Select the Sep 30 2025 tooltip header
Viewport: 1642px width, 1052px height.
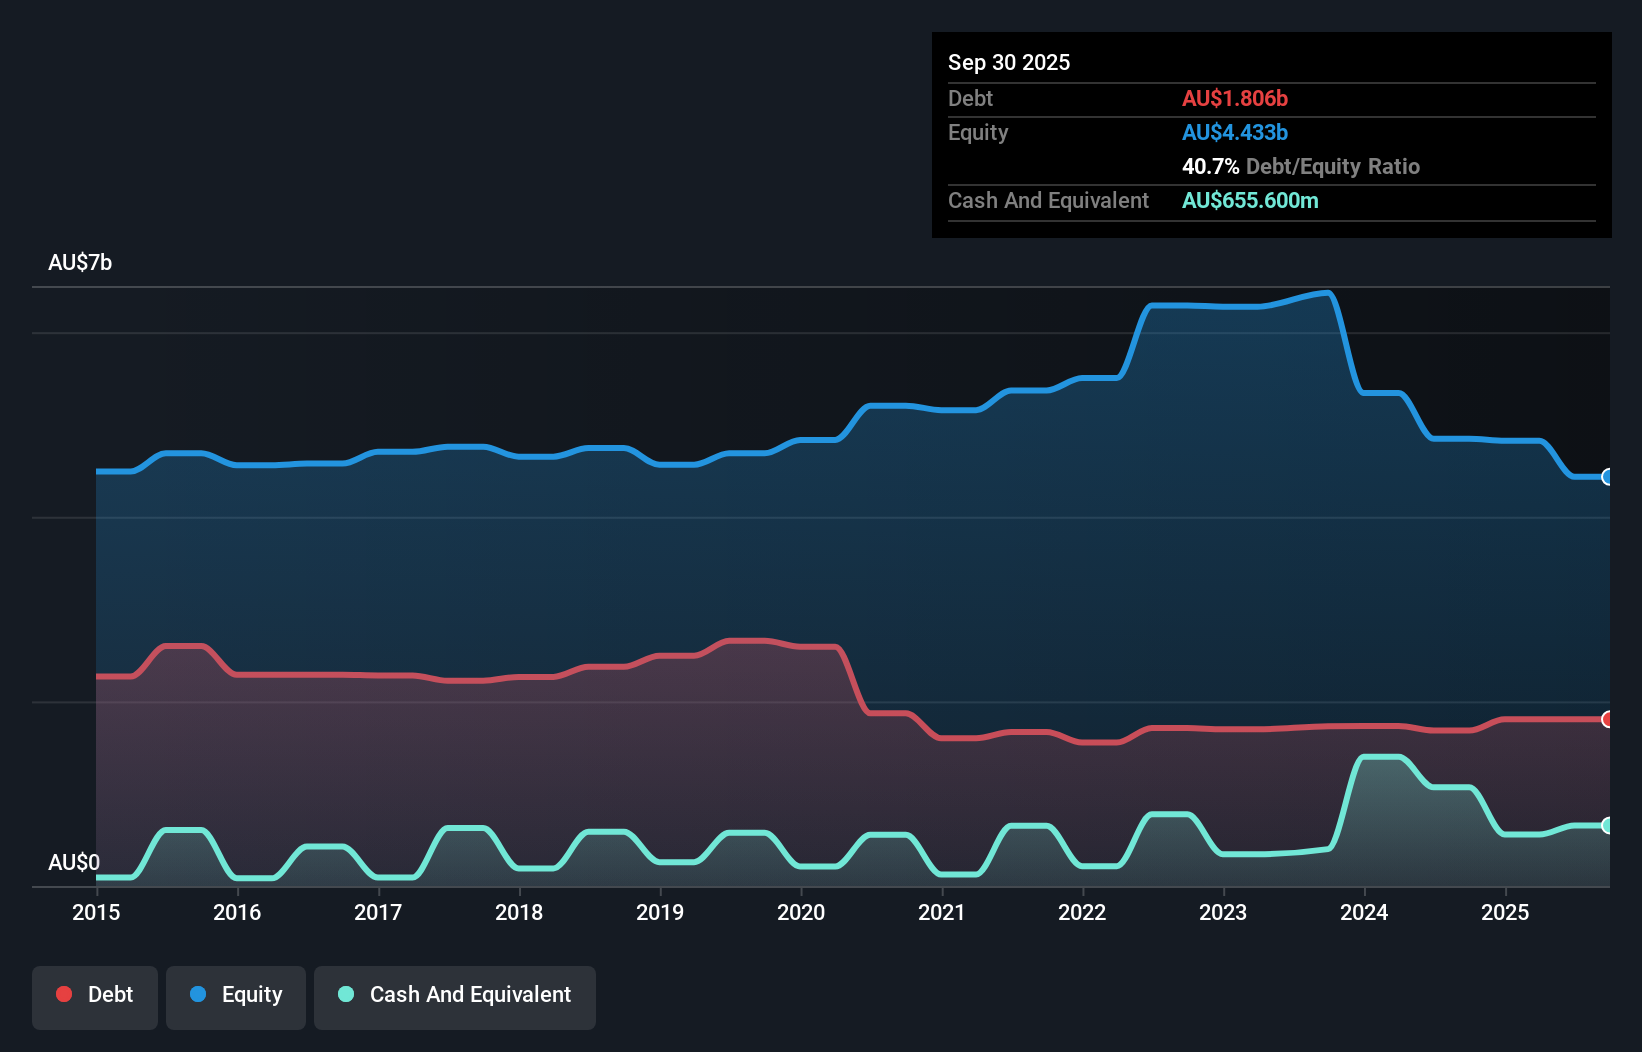1010,62
